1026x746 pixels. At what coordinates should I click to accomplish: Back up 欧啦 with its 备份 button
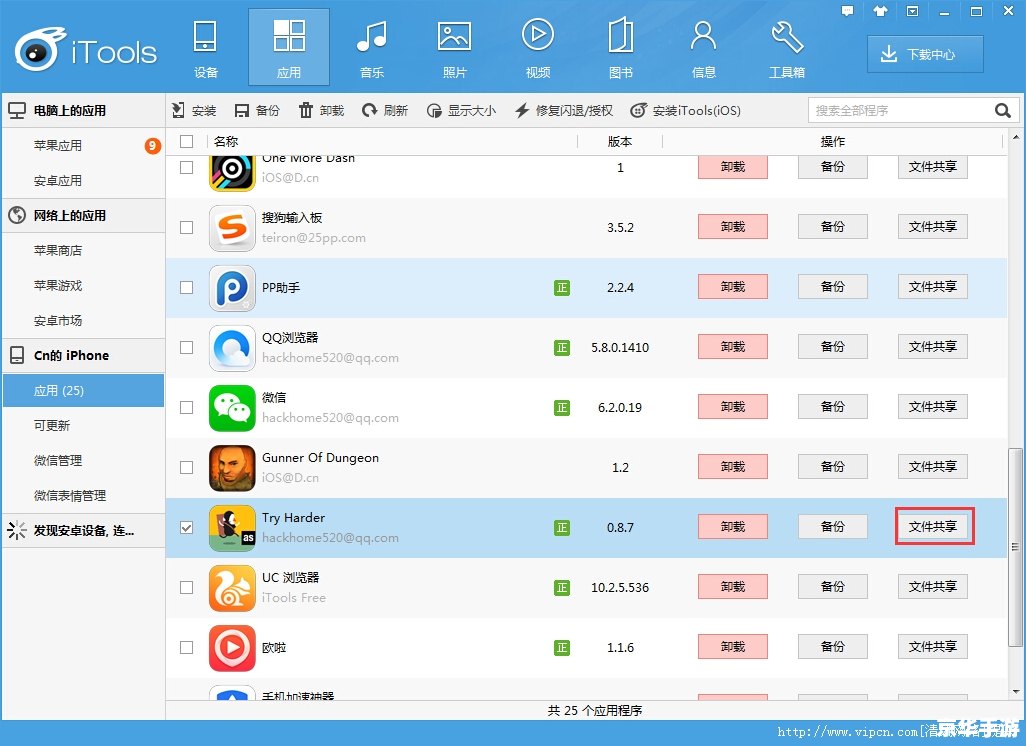pos(833,647)
